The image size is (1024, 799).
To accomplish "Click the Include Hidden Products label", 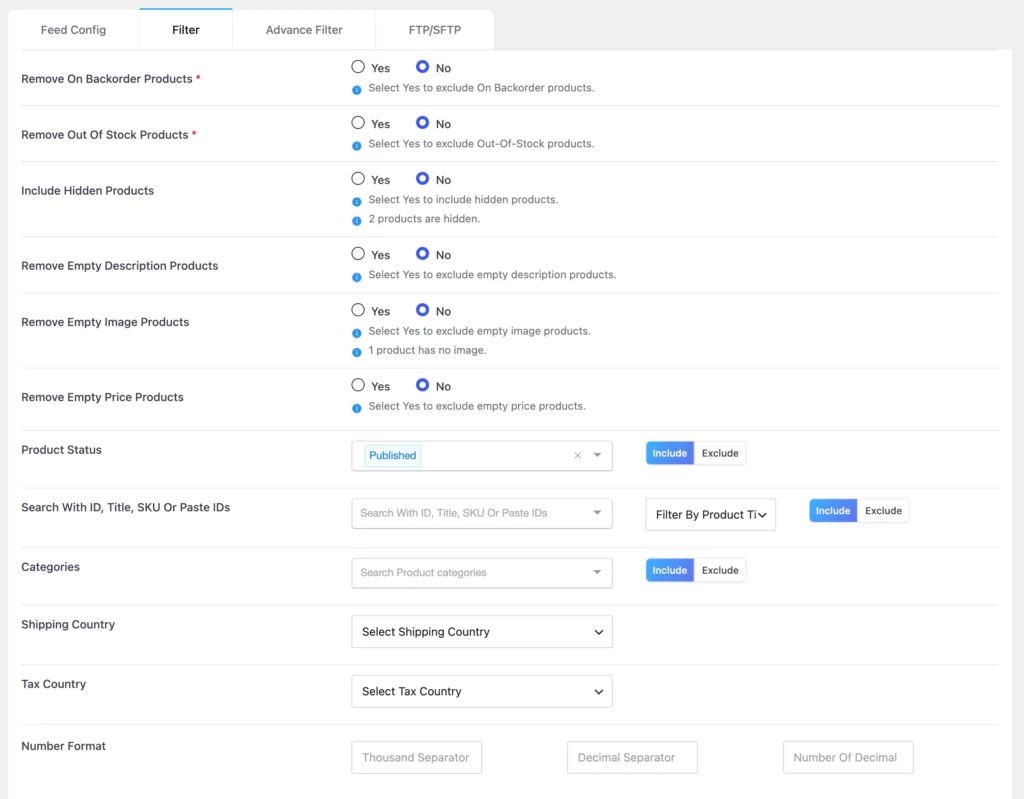I will (88, 191).
